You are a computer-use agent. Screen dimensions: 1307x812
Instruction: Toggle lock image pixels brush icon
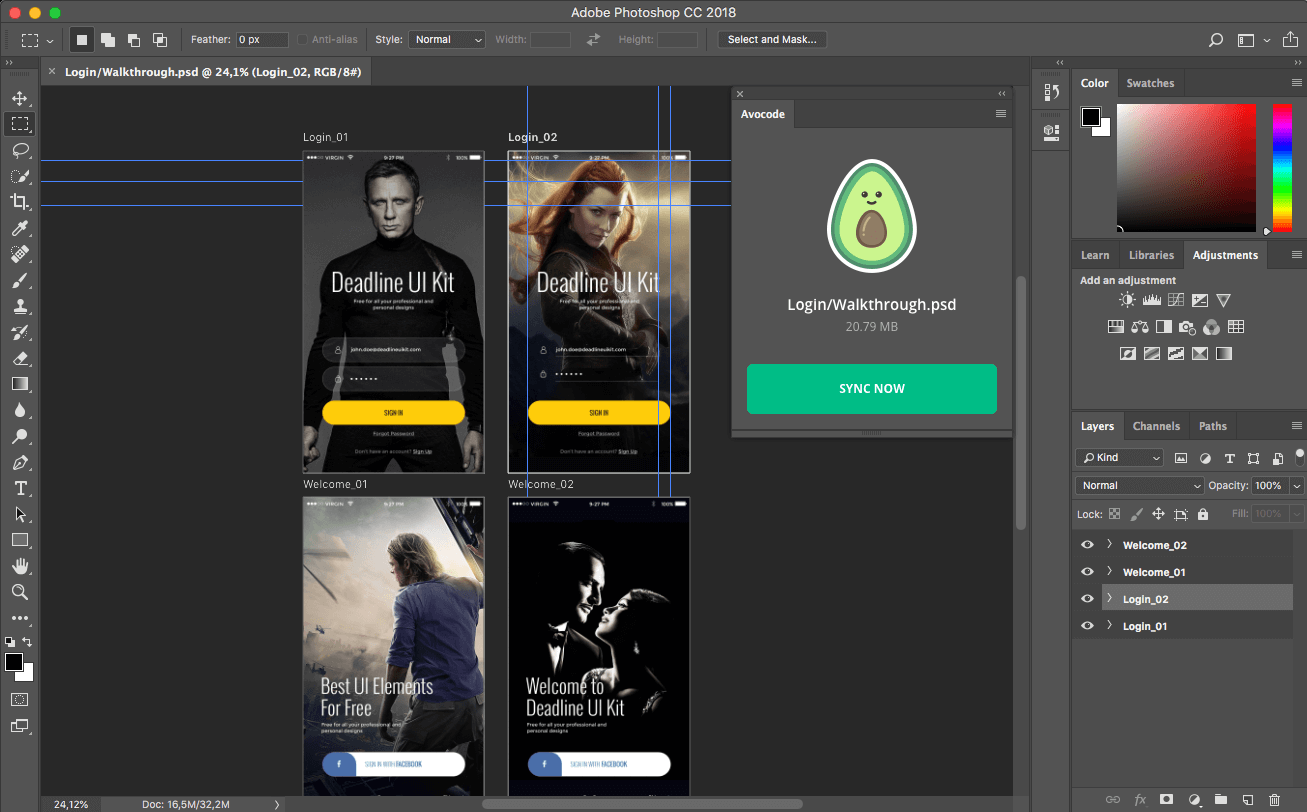(1136, 514)
